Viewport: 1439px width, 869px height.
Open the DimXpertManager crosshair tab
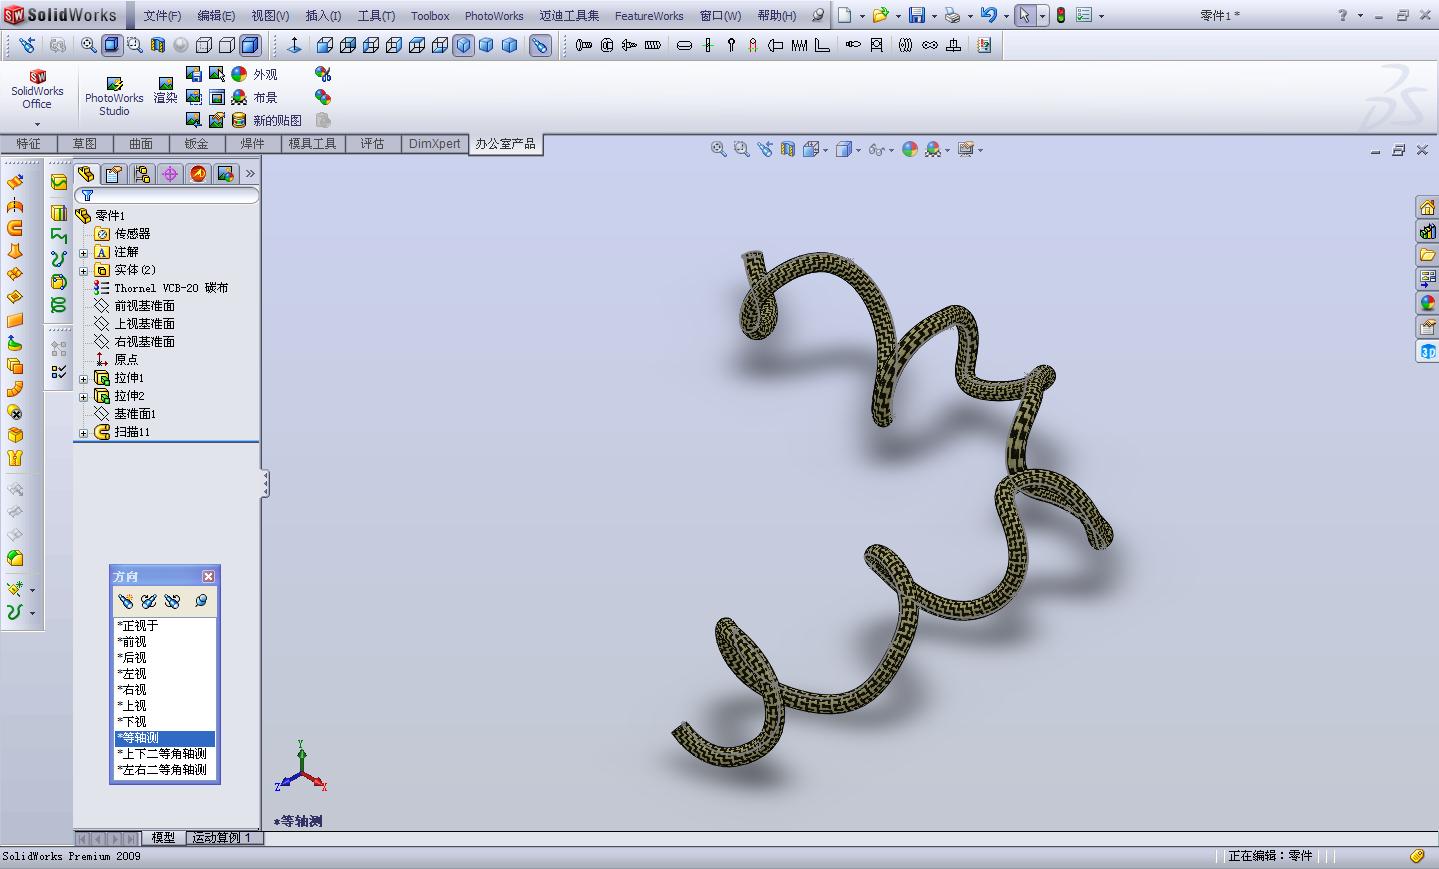(170, 174)
